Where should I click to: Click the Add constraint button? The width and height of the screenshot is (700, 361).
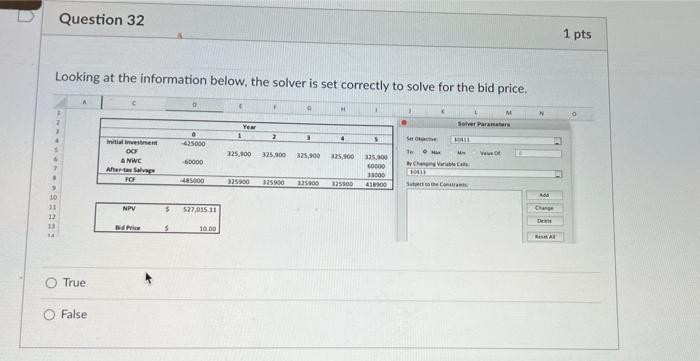[x=544, y=195]
